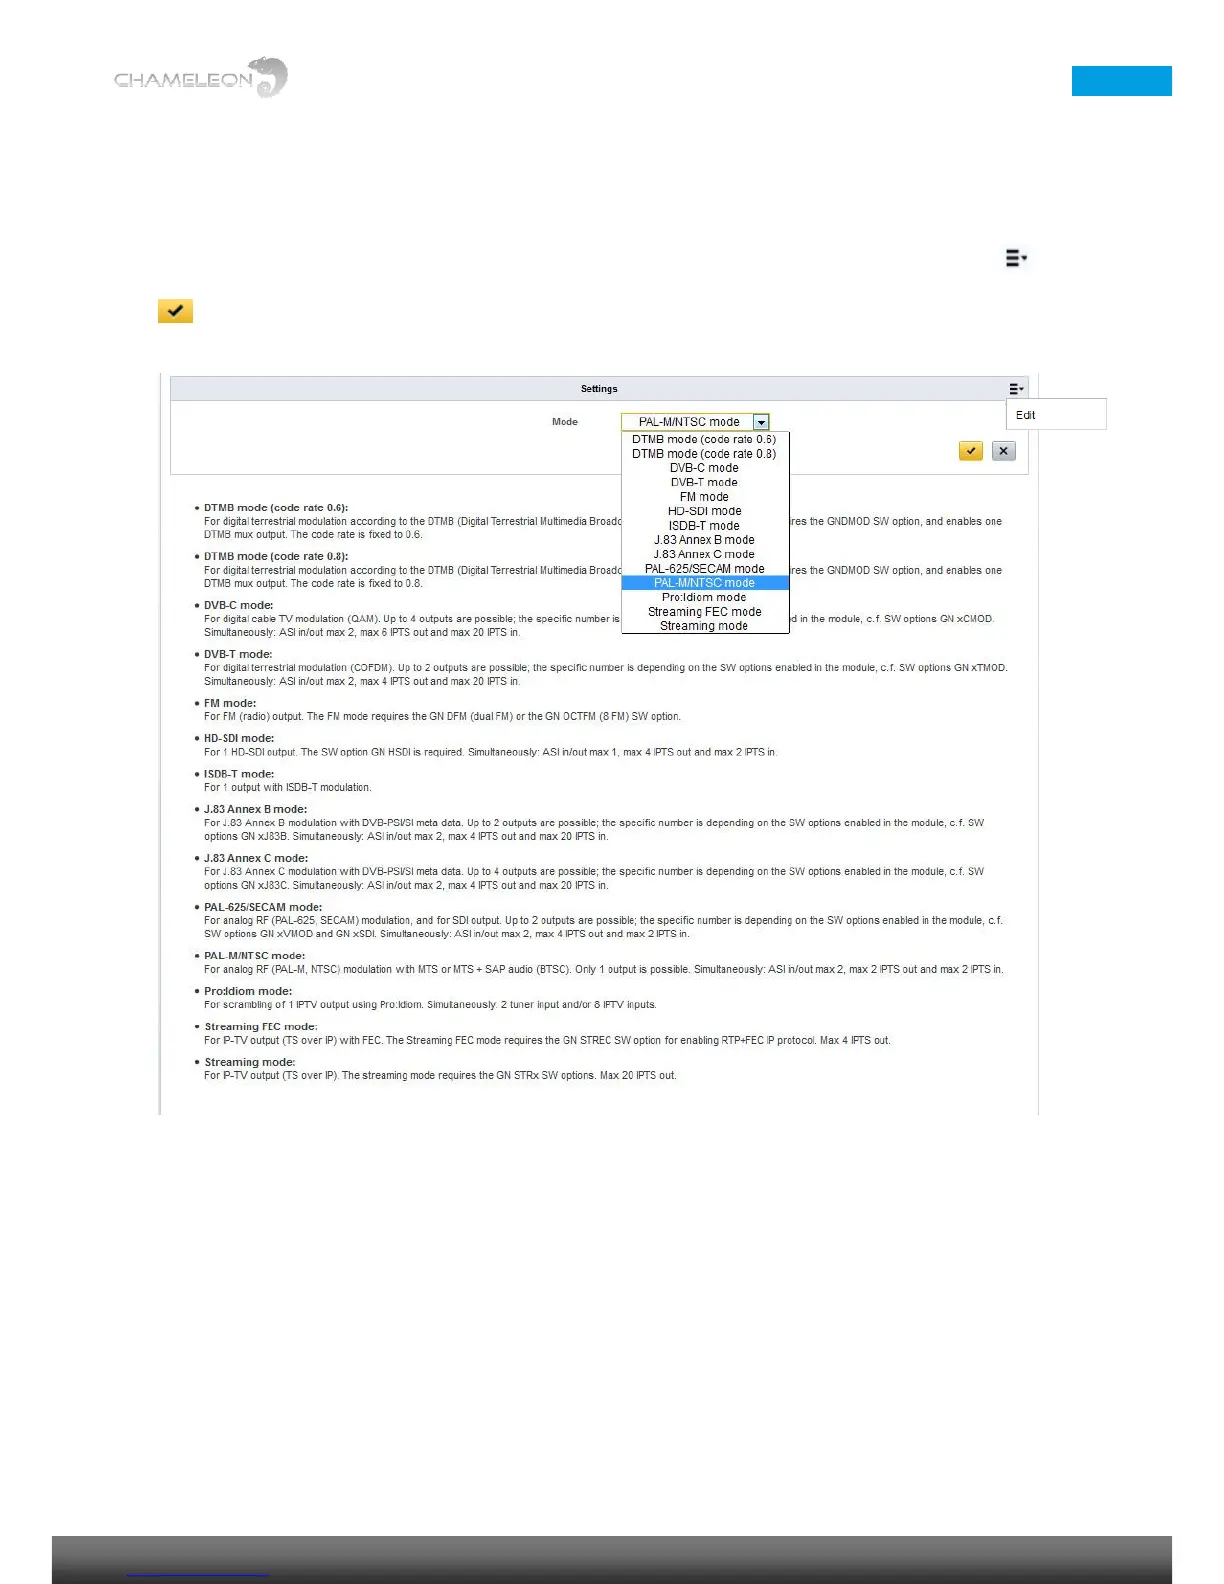Choose Edit from the popup menu

(x=1056, y=414)
